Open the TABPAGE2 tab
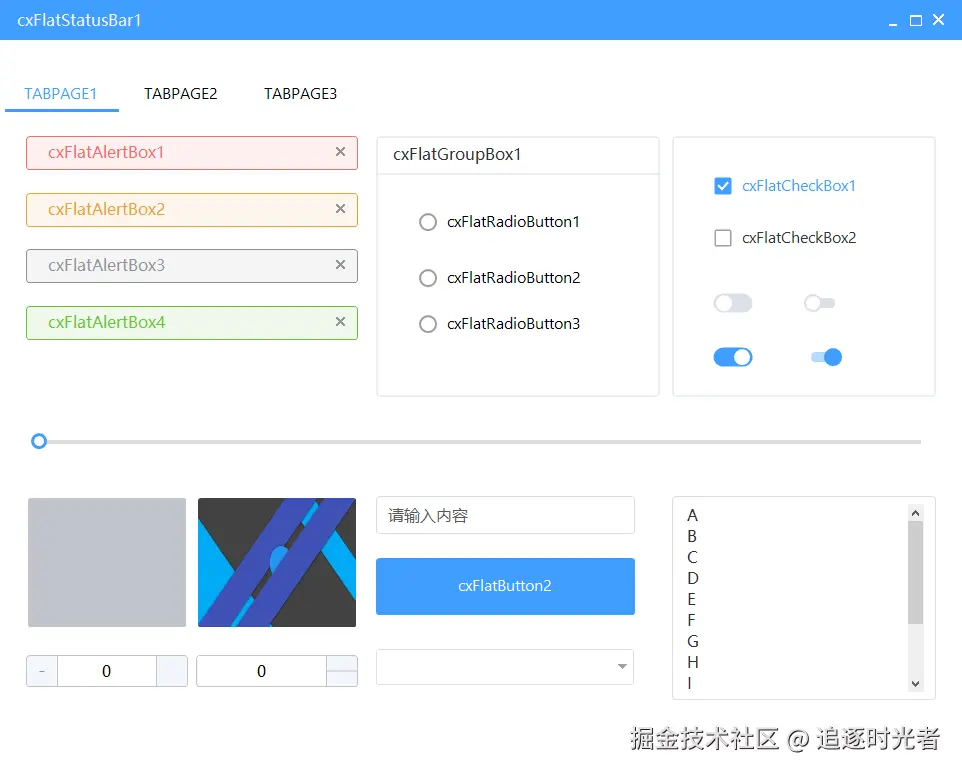The width and height of the screenshot is (962, 774). click(180, 94)
